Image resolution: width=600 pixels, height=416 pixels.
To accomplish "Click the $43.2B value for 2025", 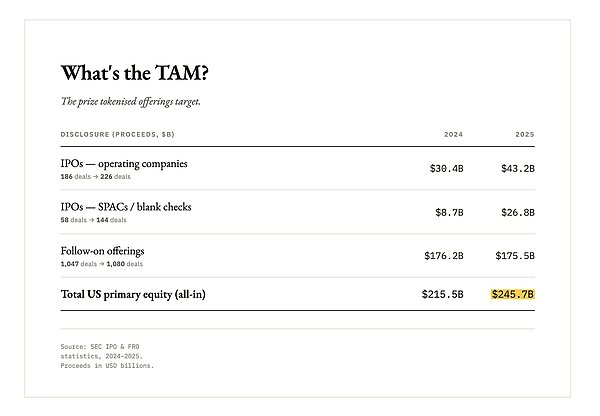I will (518, 168).
